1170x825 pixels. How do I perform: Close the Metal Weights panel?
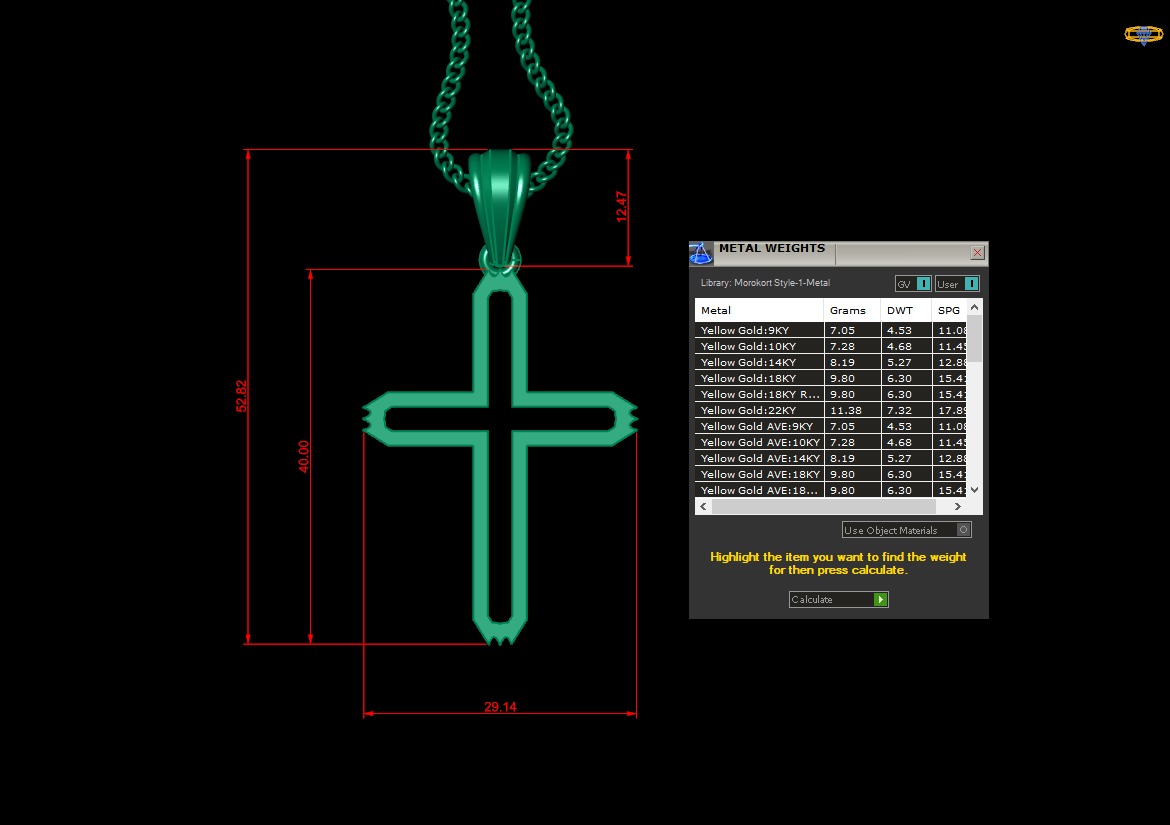tap(977, 253)
